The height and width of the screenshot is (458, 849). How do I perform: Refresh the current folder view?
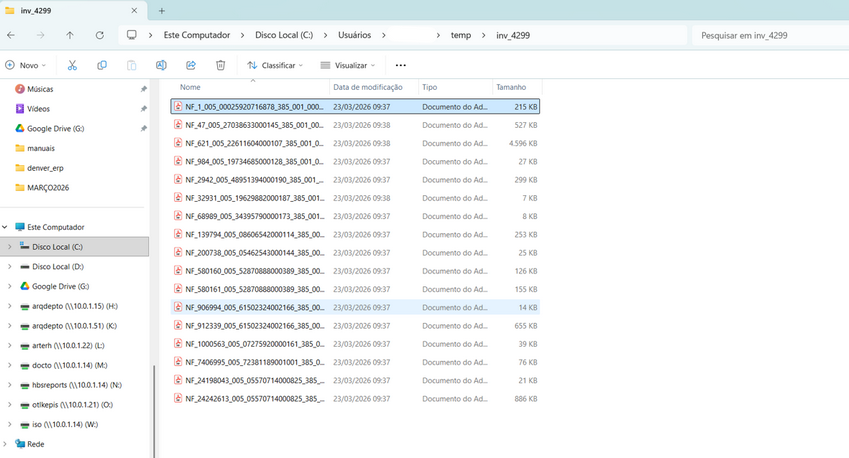coord(99,35)
